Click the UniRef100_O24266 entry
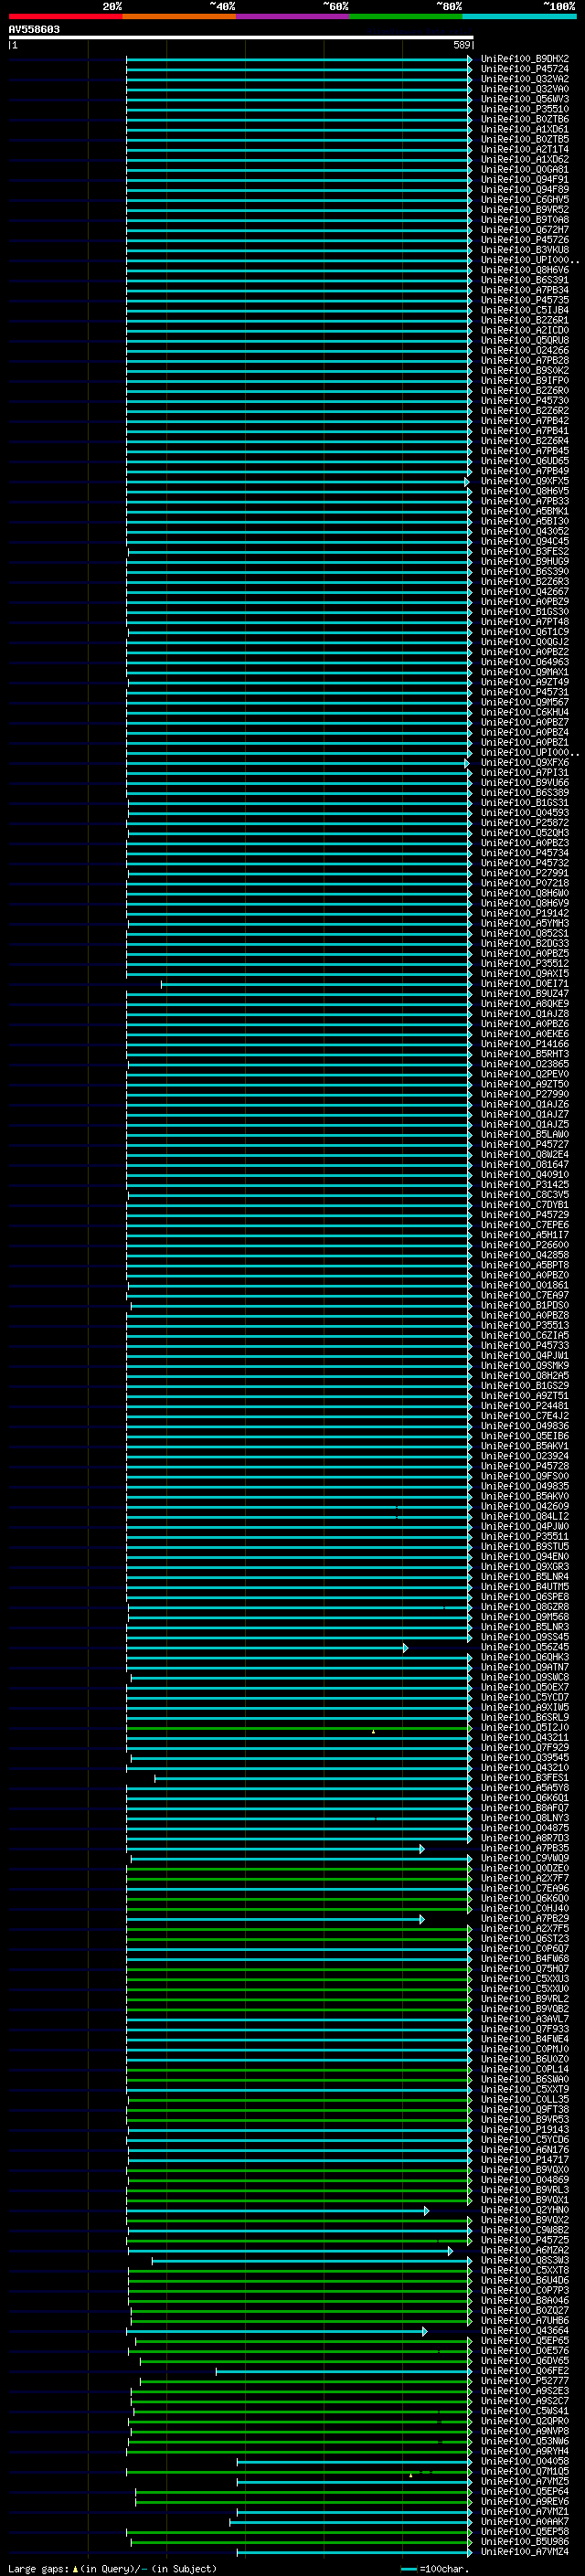Screen dimensions: 585x2576 525,350
